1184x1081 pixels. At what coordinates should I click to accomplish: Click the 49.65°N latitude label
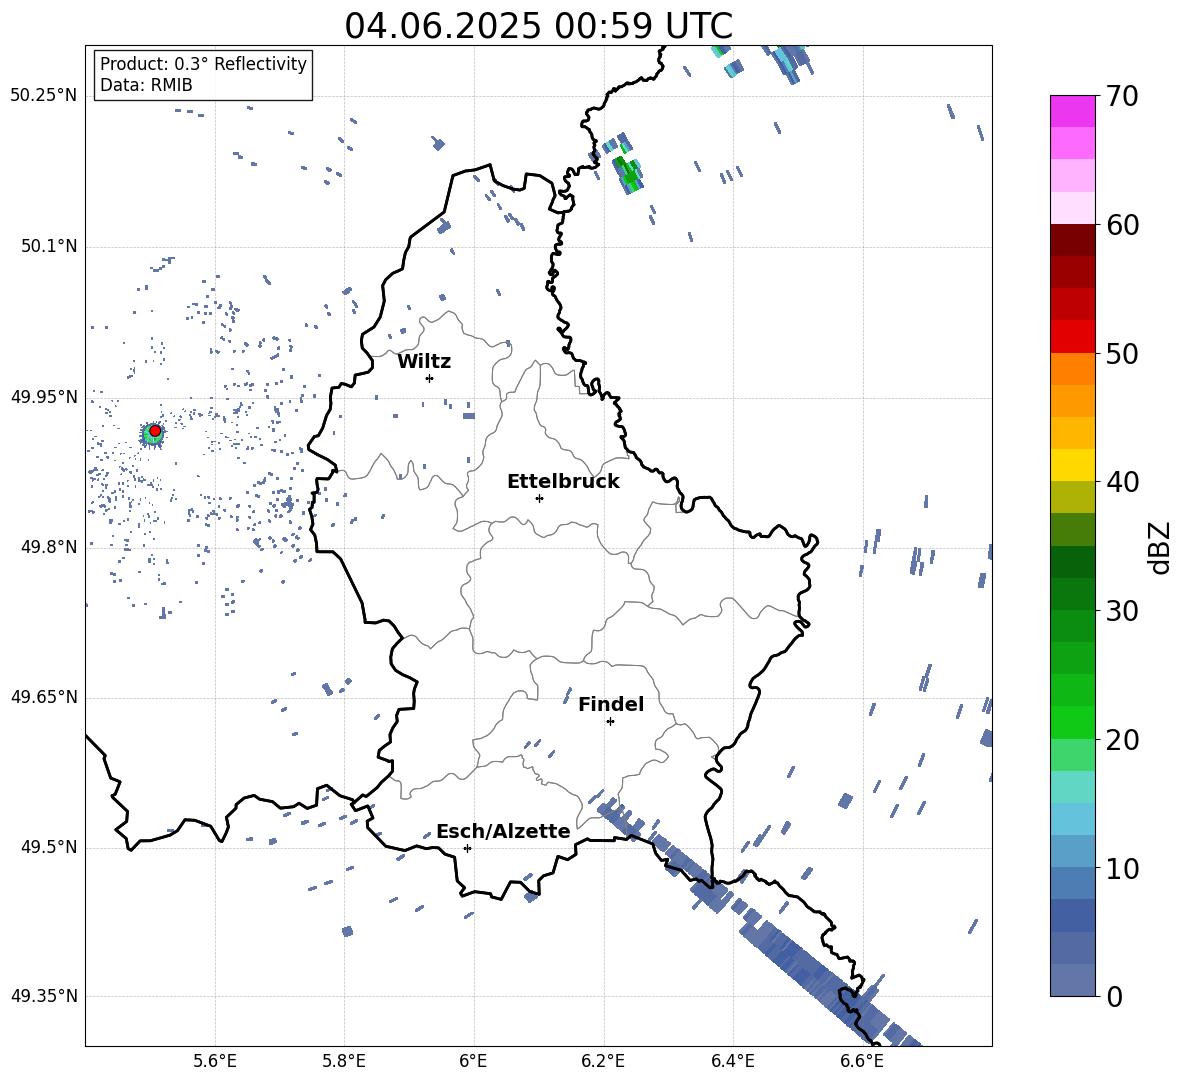click(x=44, y=697)
